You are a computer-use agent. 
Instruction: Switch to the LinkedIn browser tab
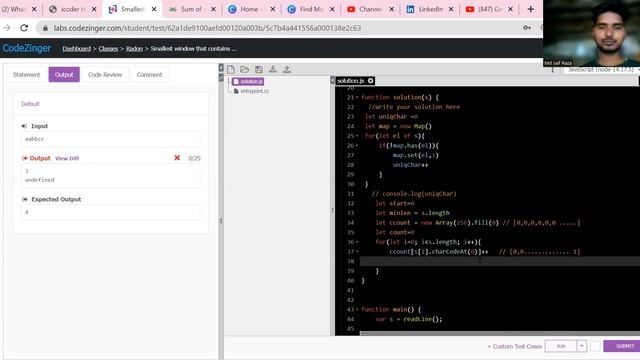click(x=430, y=9)
